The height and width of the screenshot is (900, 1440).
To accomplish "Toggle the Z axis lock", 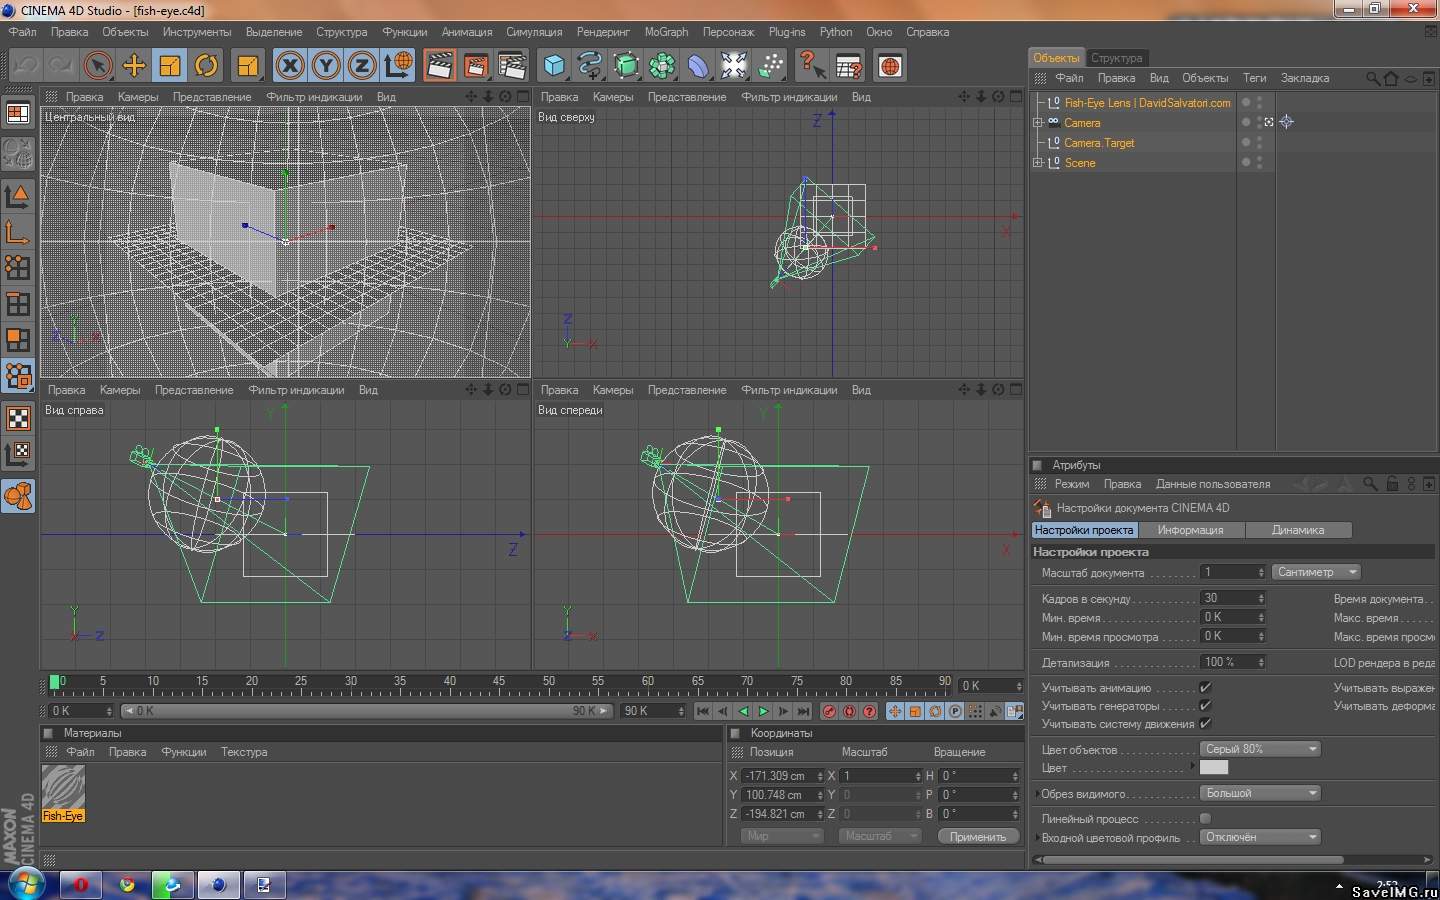I will [362, 66].
